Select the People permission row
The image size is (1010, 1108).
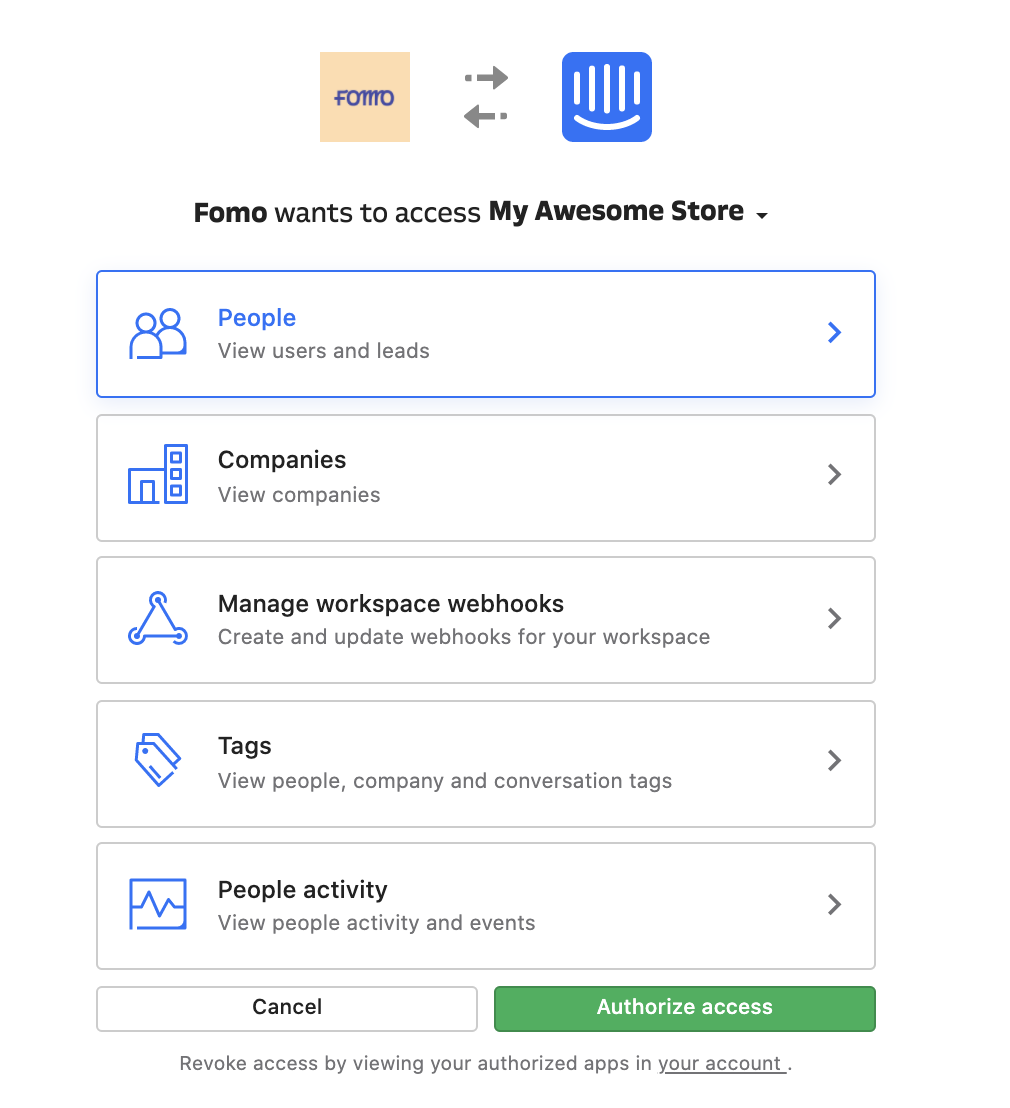[x=486, y=333]
